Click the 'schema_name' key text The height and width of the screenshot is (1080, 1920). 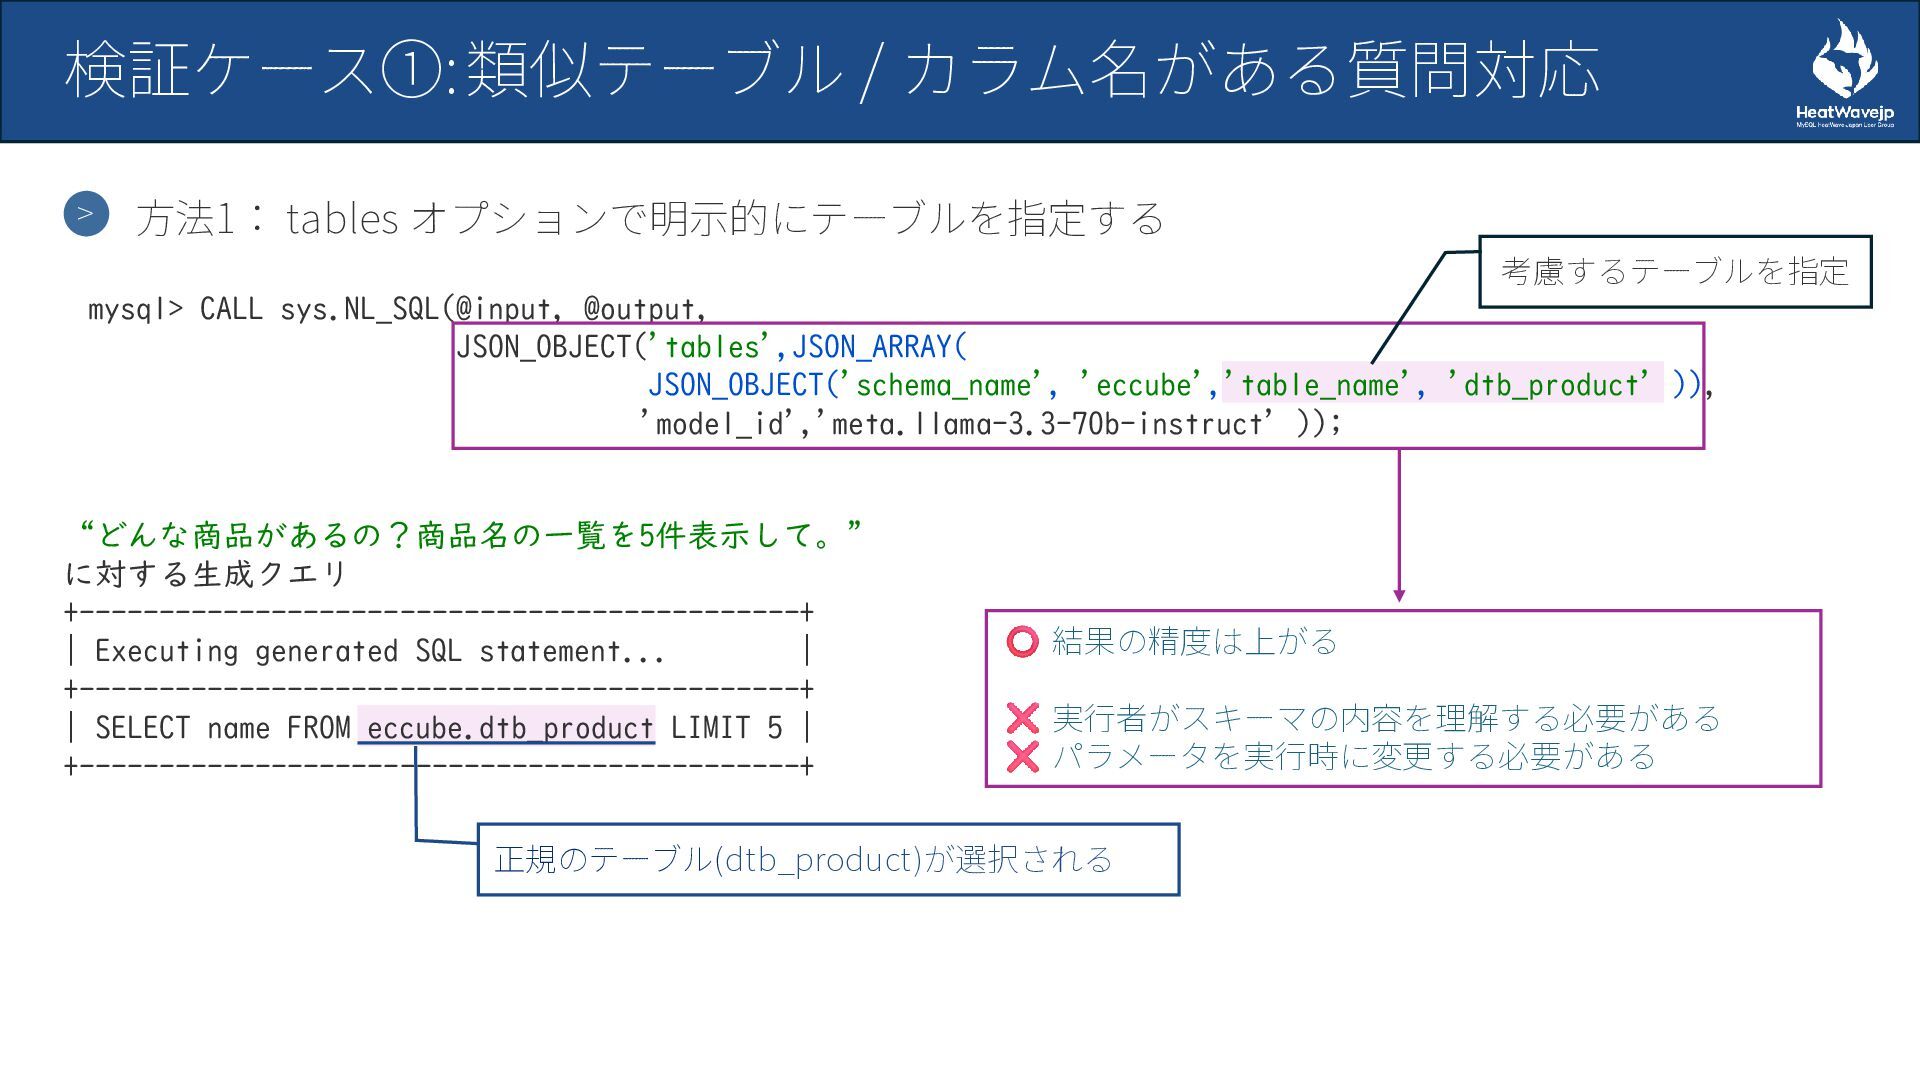coord(942,385)
